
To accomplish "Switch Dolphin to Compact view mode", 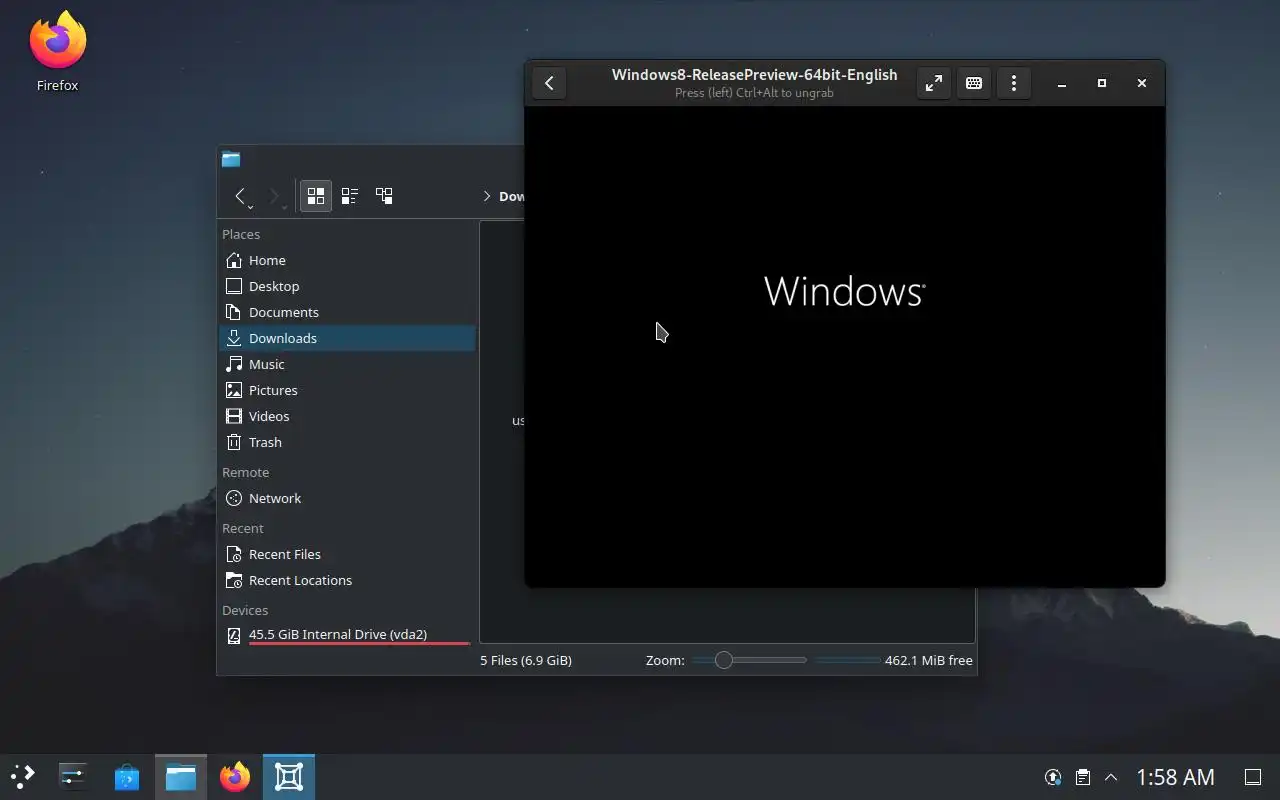I will (349, 196).
